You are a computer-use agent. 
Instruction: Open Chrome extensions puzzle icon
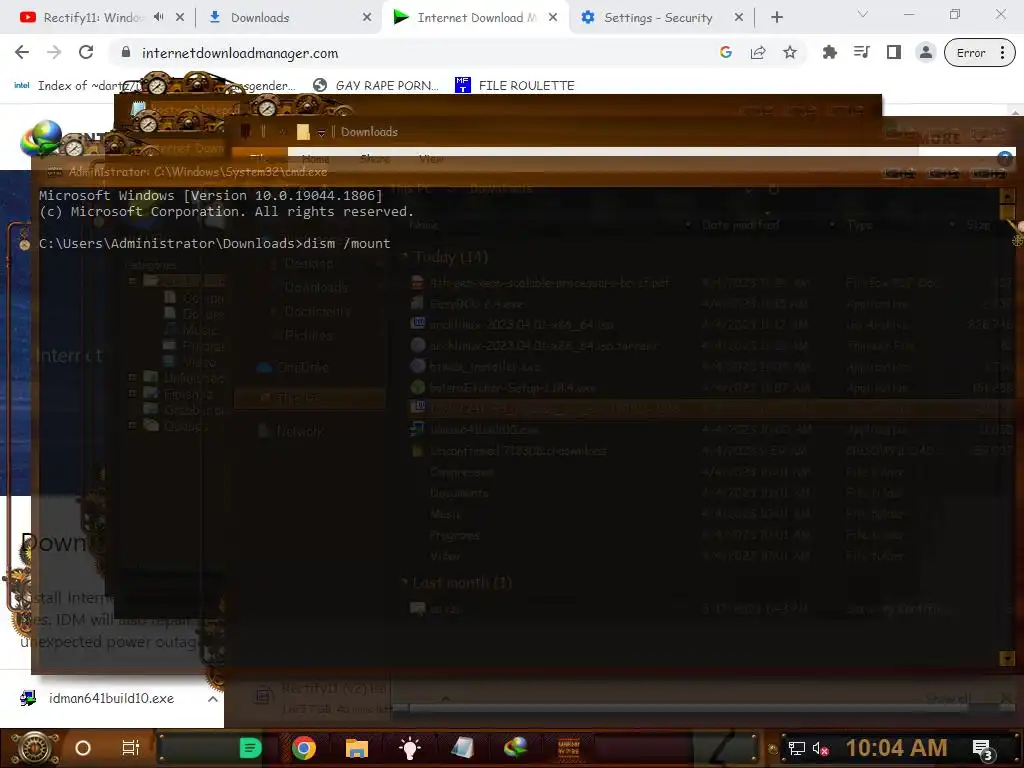[x=829, y=53]
